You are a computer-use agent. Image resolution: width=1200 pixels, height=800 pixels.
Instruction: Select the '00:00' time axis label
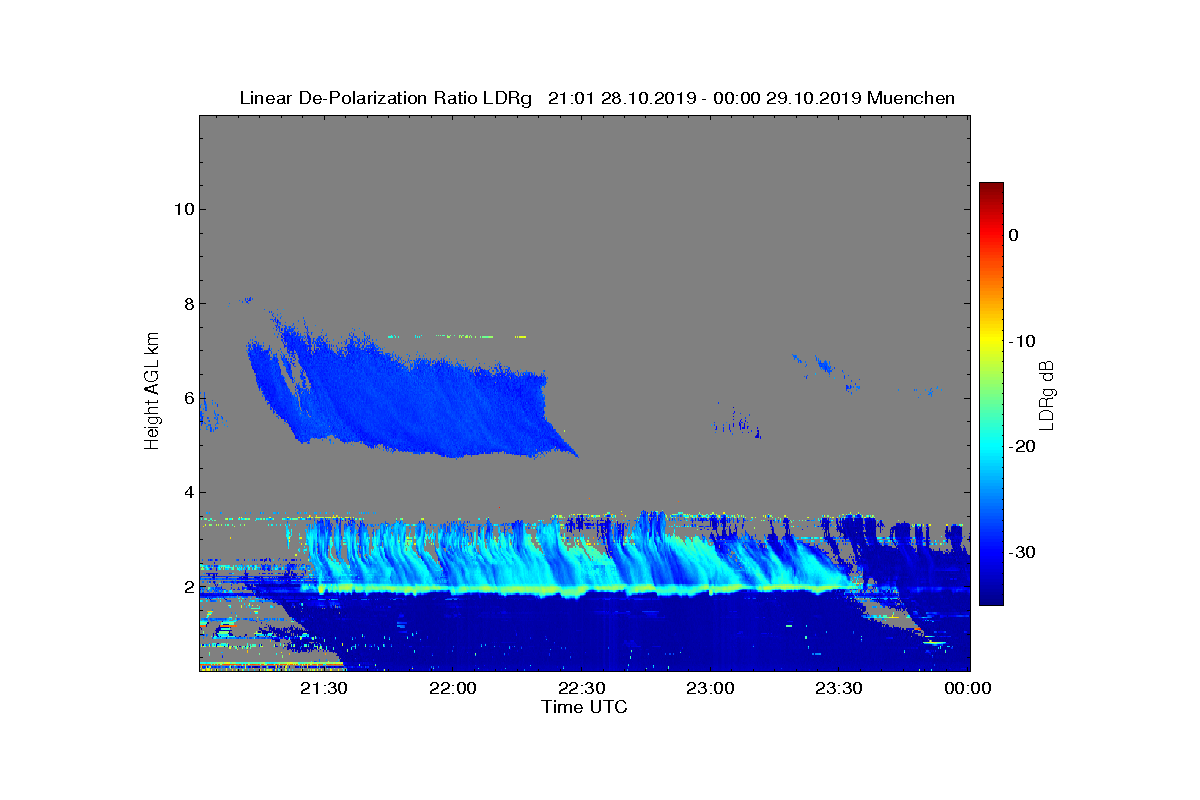pyautogui.click(x=968, y=688)
